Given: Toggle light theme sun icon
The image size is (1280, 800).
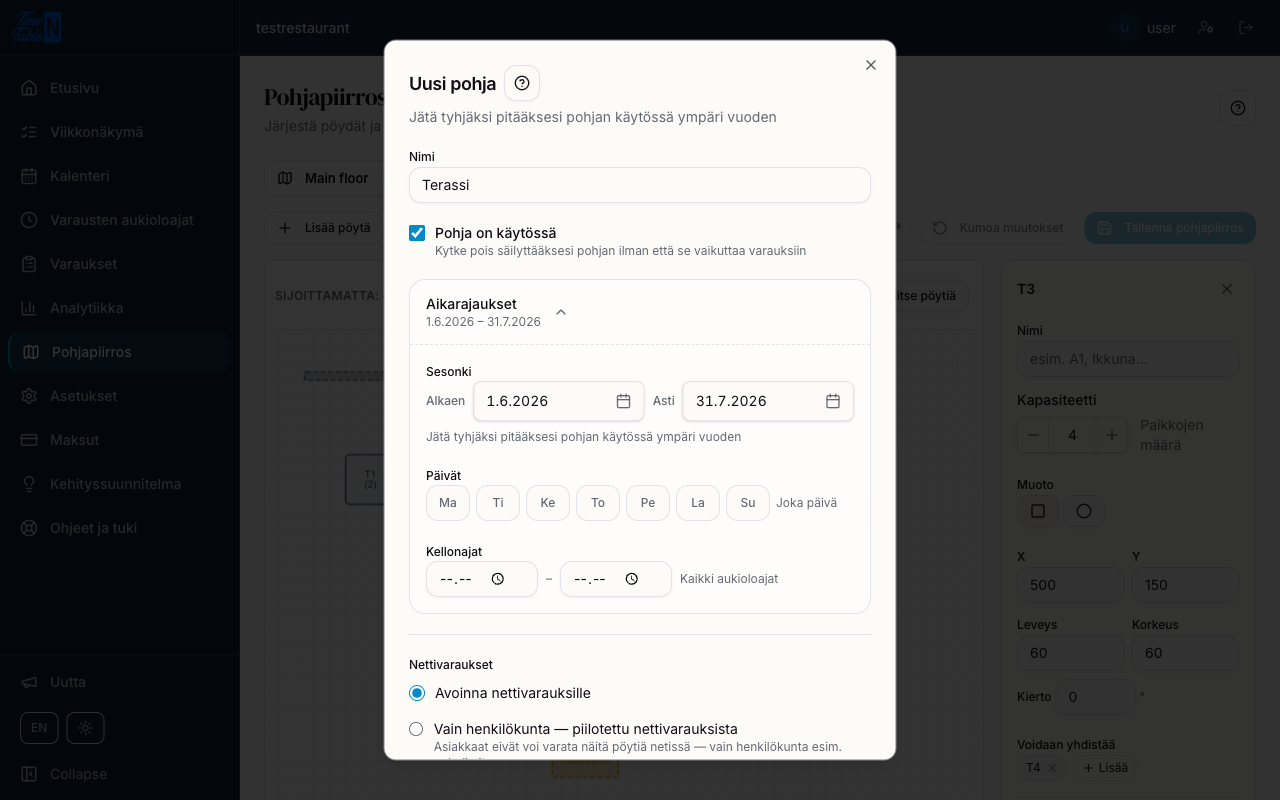Looking at the screenshot, I should tap(86, 728).
